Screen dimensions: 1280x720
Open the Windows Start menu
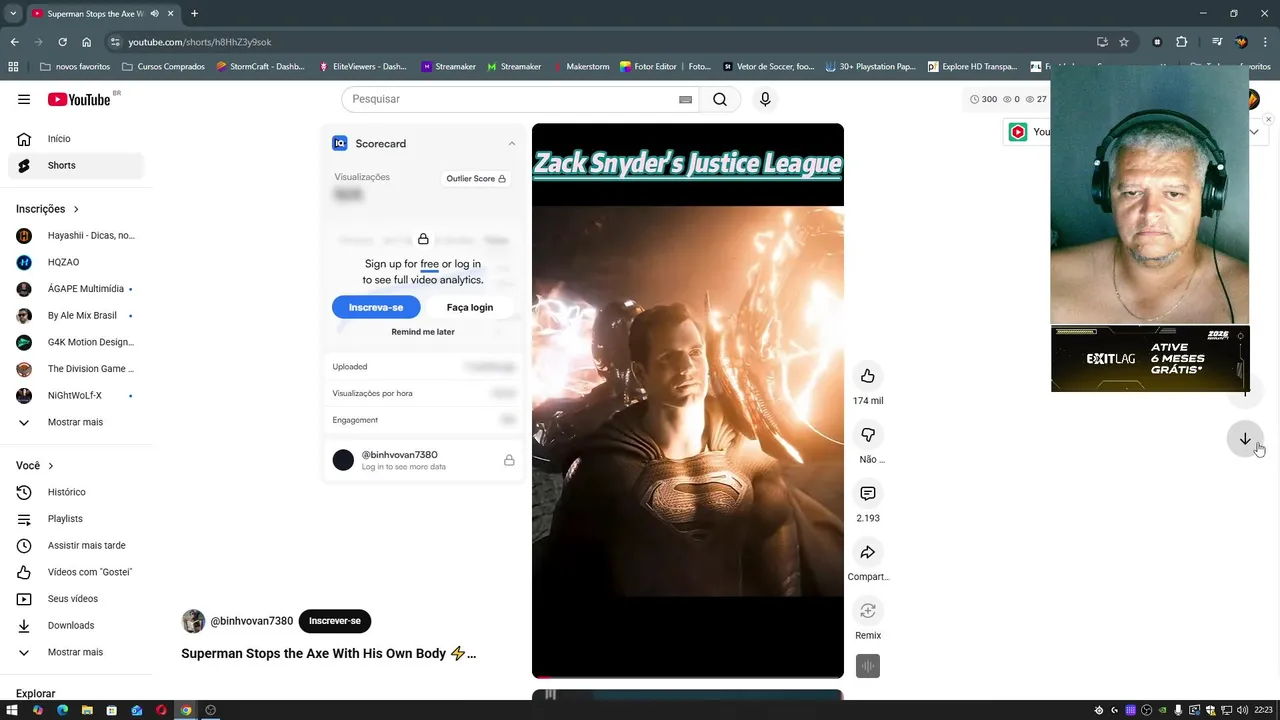(x=12, y=710)
